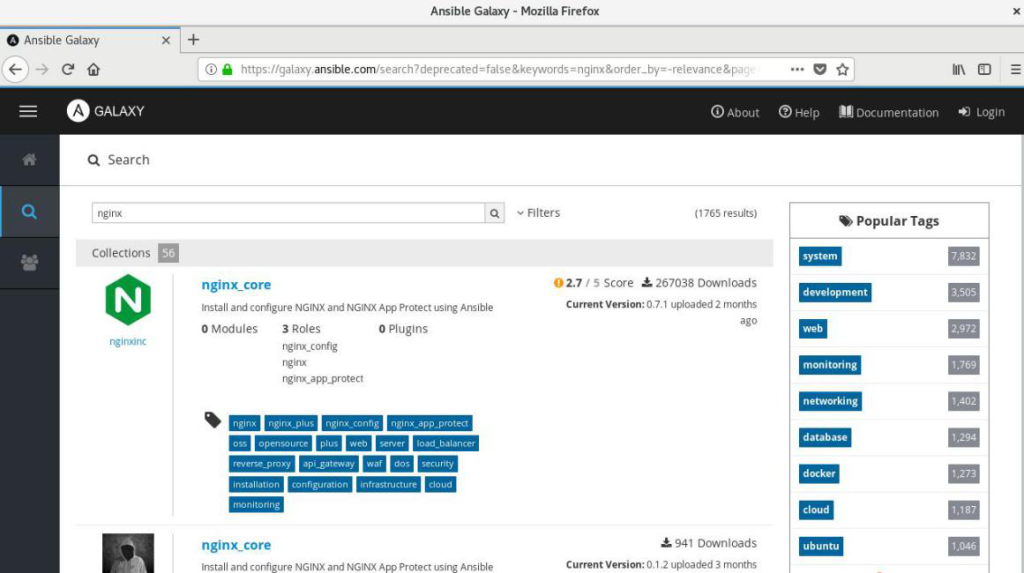This screenshot has width=1024, height=573.
Task: Click the infrastructure tag
Action: tap(388, 485)
